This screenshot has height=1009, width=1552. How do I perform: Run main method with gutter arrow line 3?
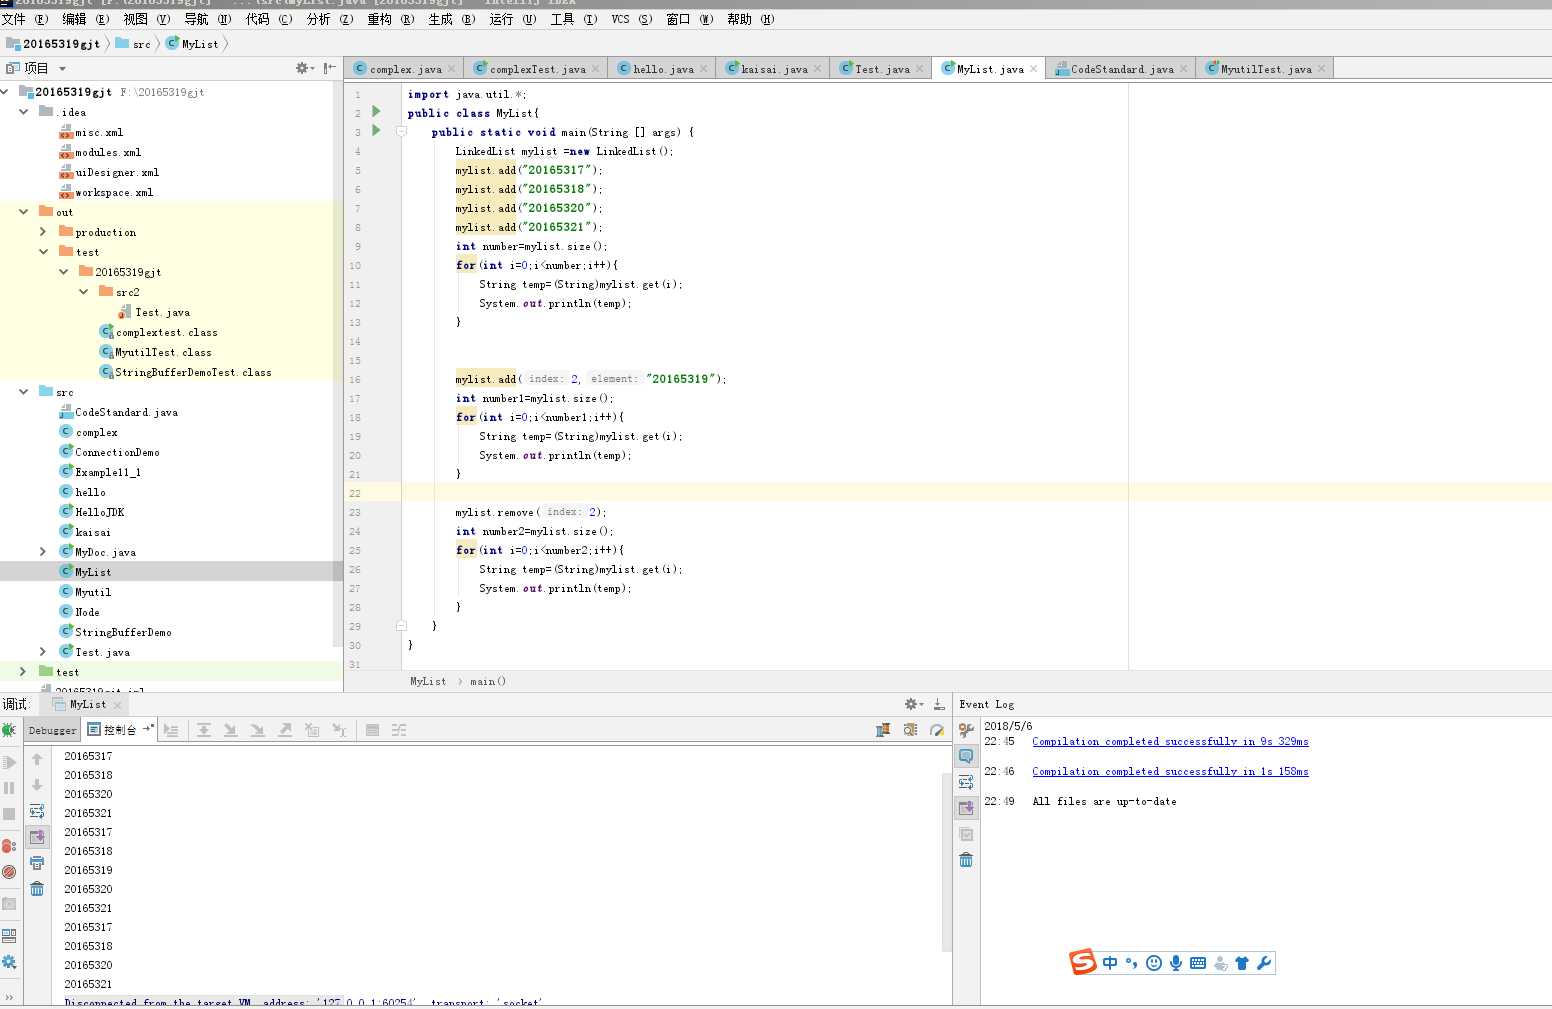[x=376, y=130]
